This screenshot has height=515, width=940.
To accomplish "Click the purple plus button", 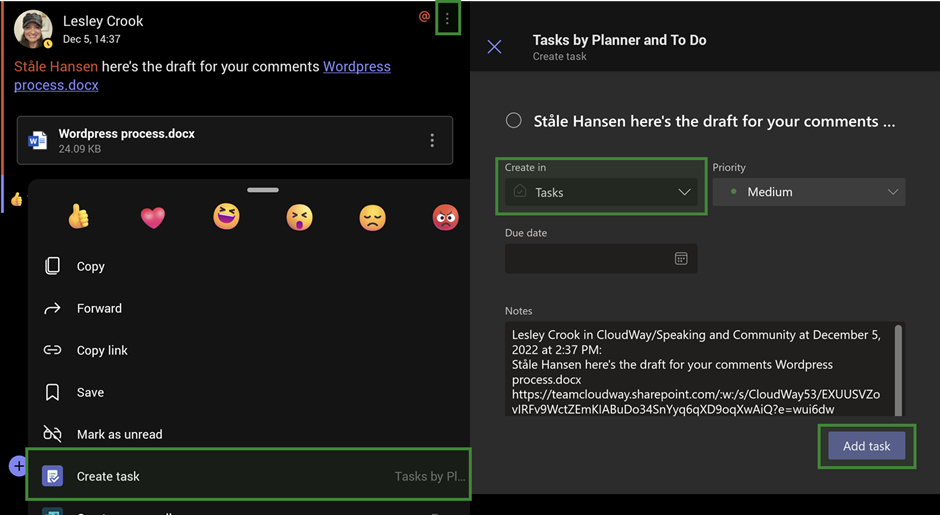I will pyautogui.click(x=18, y=466).
